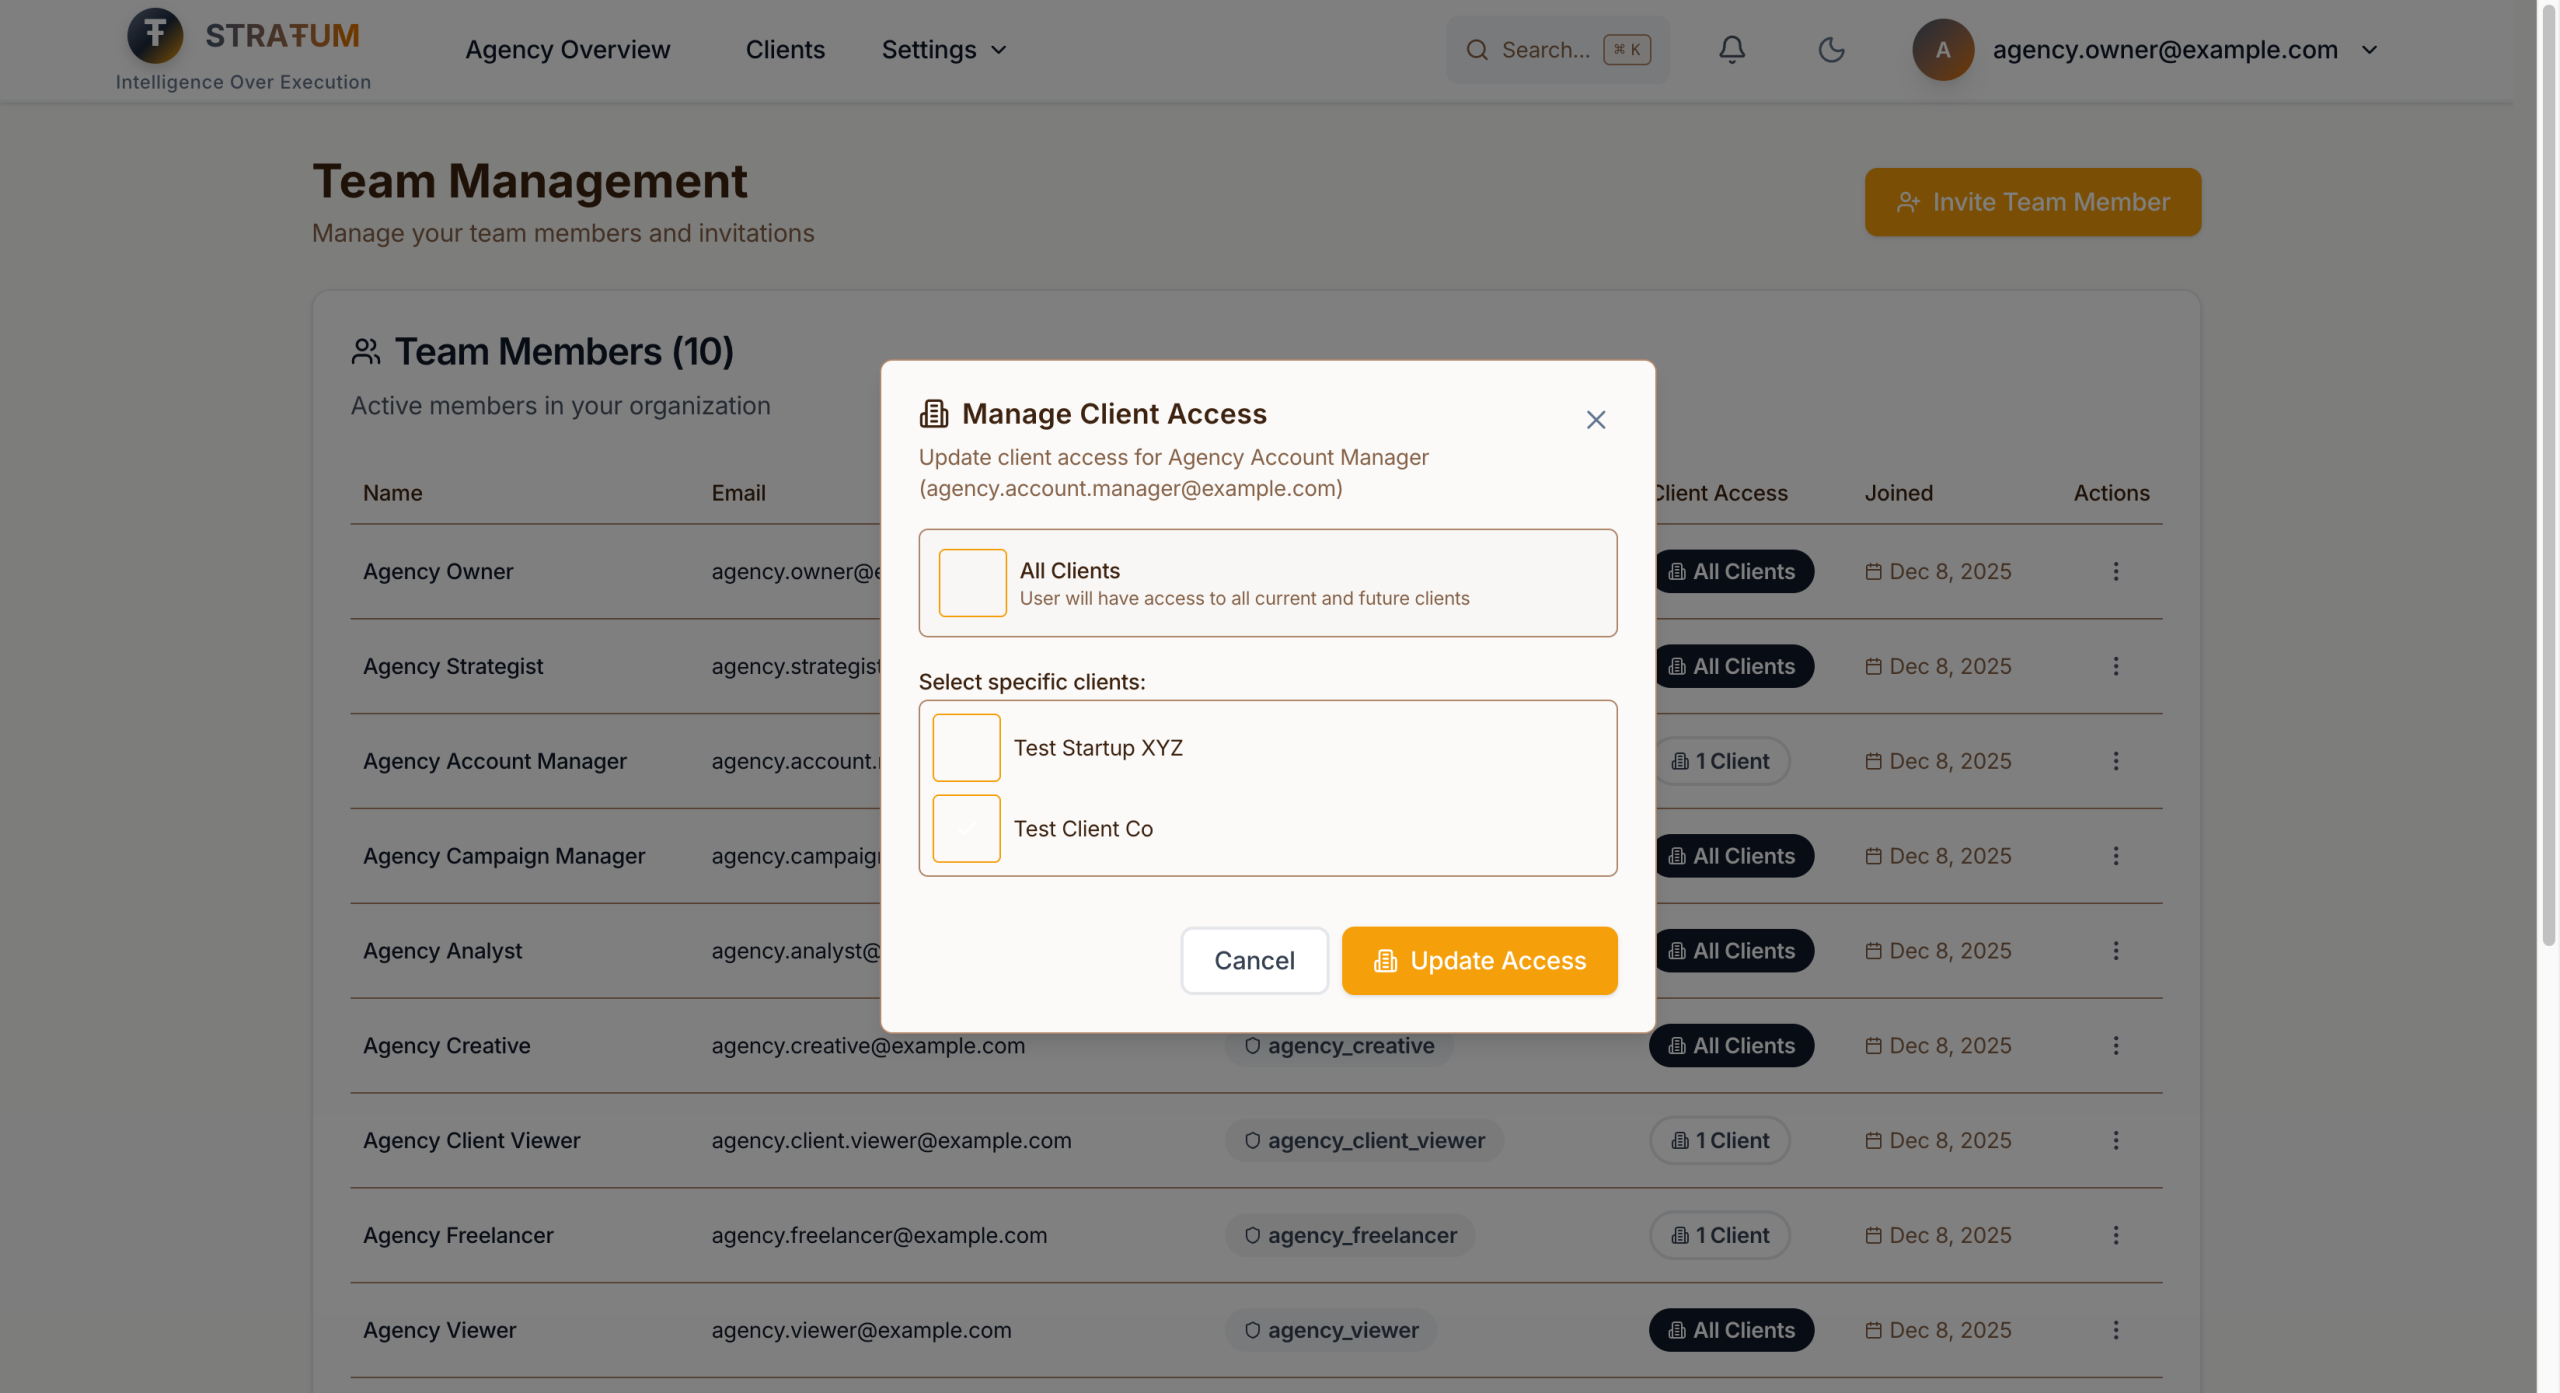Click the user avatar circle labeled A
The height and width of the screenshot is (1393, 2560).
point(1942,50)
